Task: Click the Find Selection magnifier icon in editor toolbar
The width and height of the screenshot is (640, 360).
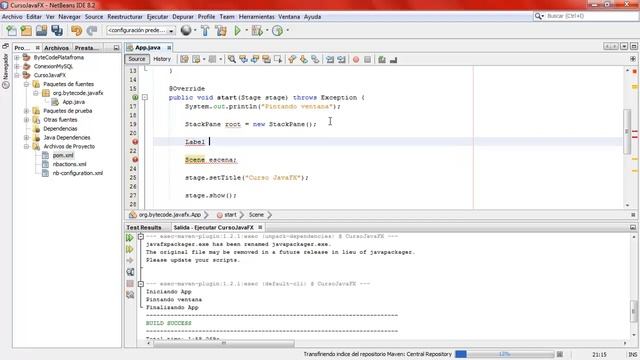Action: point(232,60)
